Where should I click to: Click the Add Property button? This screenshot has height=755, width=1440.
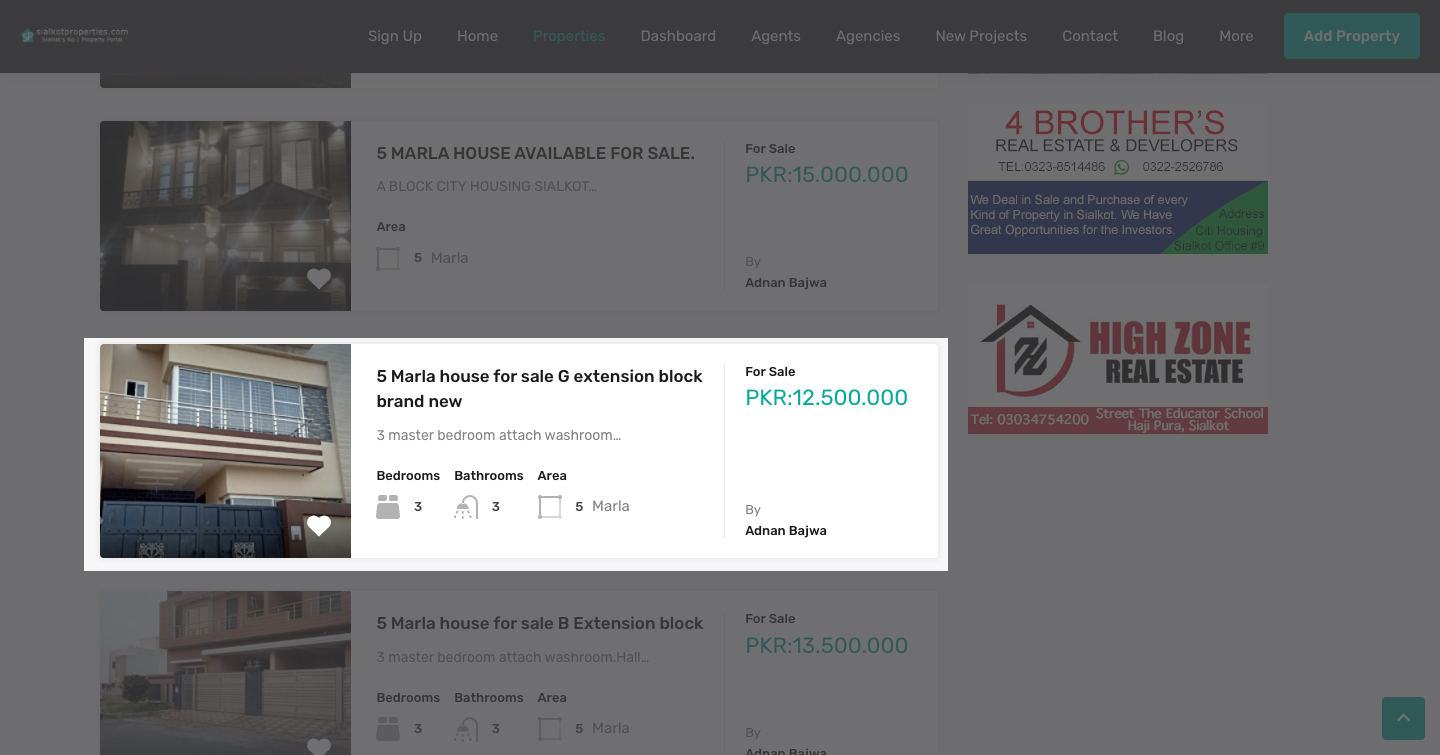(x=1352, y=36)
